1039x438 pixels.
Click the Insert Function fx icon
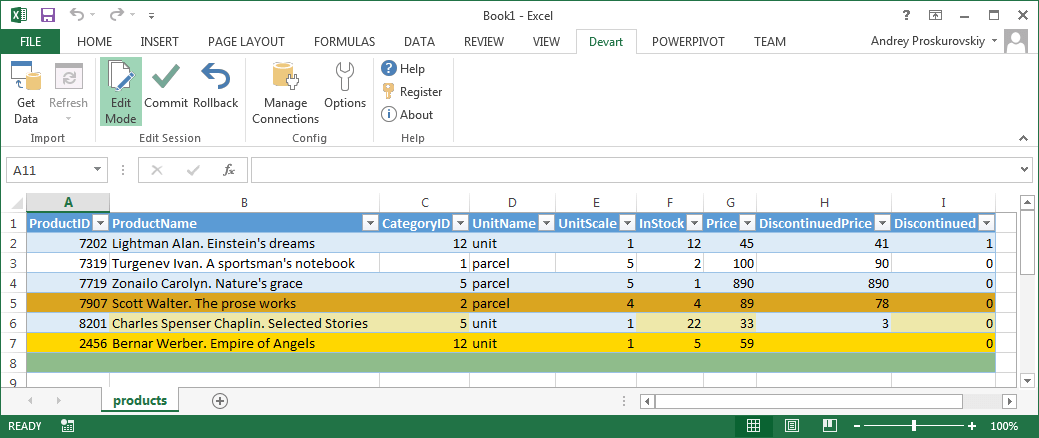point(229,170)
